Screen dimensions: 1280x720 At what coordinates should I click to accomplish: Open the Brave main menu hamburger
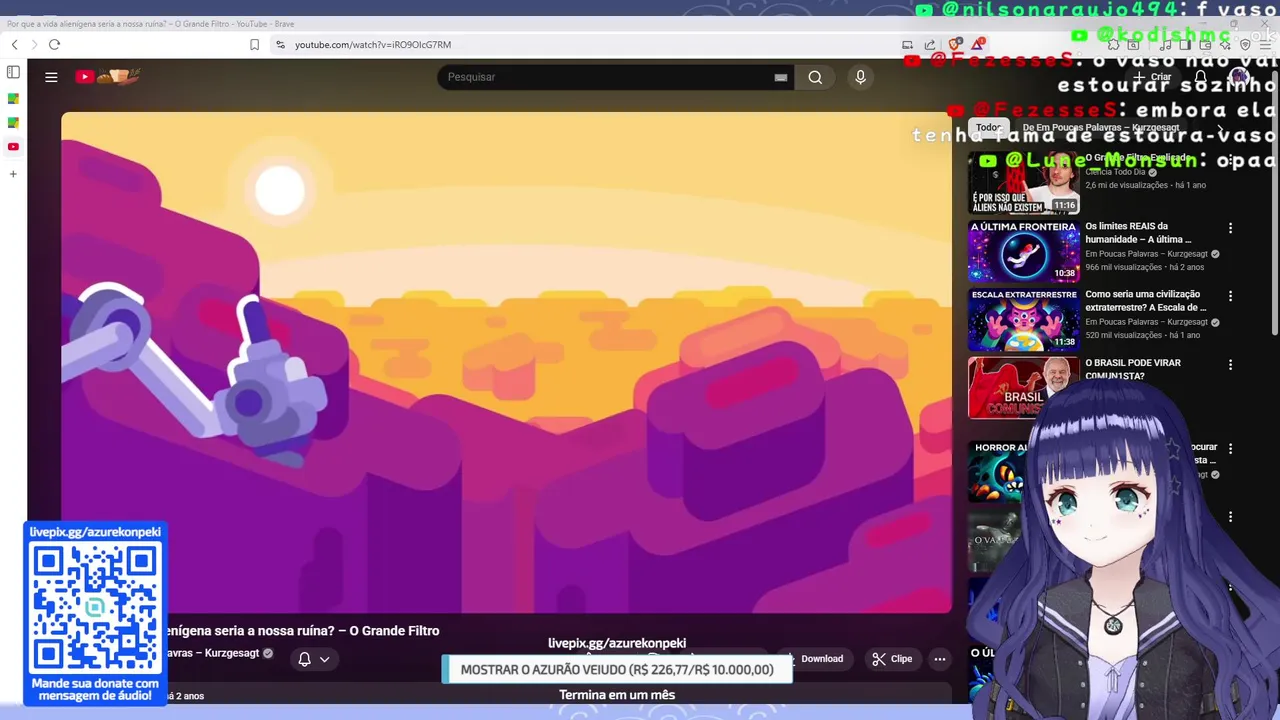[x=1265, y=45]
